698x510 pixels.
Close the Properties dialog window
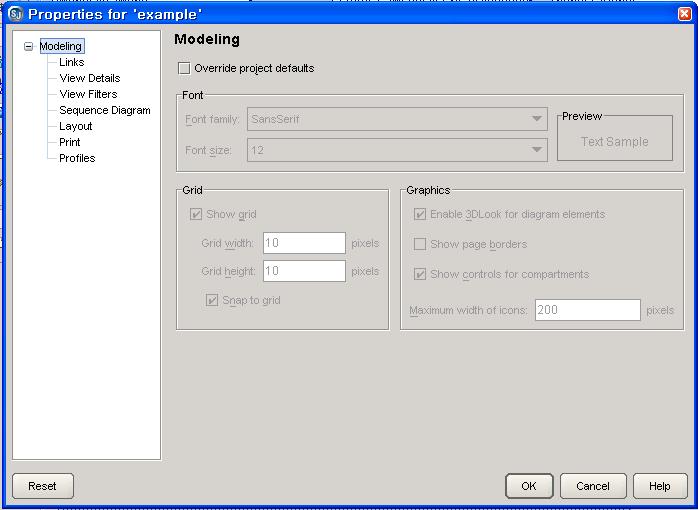point(683,14)
